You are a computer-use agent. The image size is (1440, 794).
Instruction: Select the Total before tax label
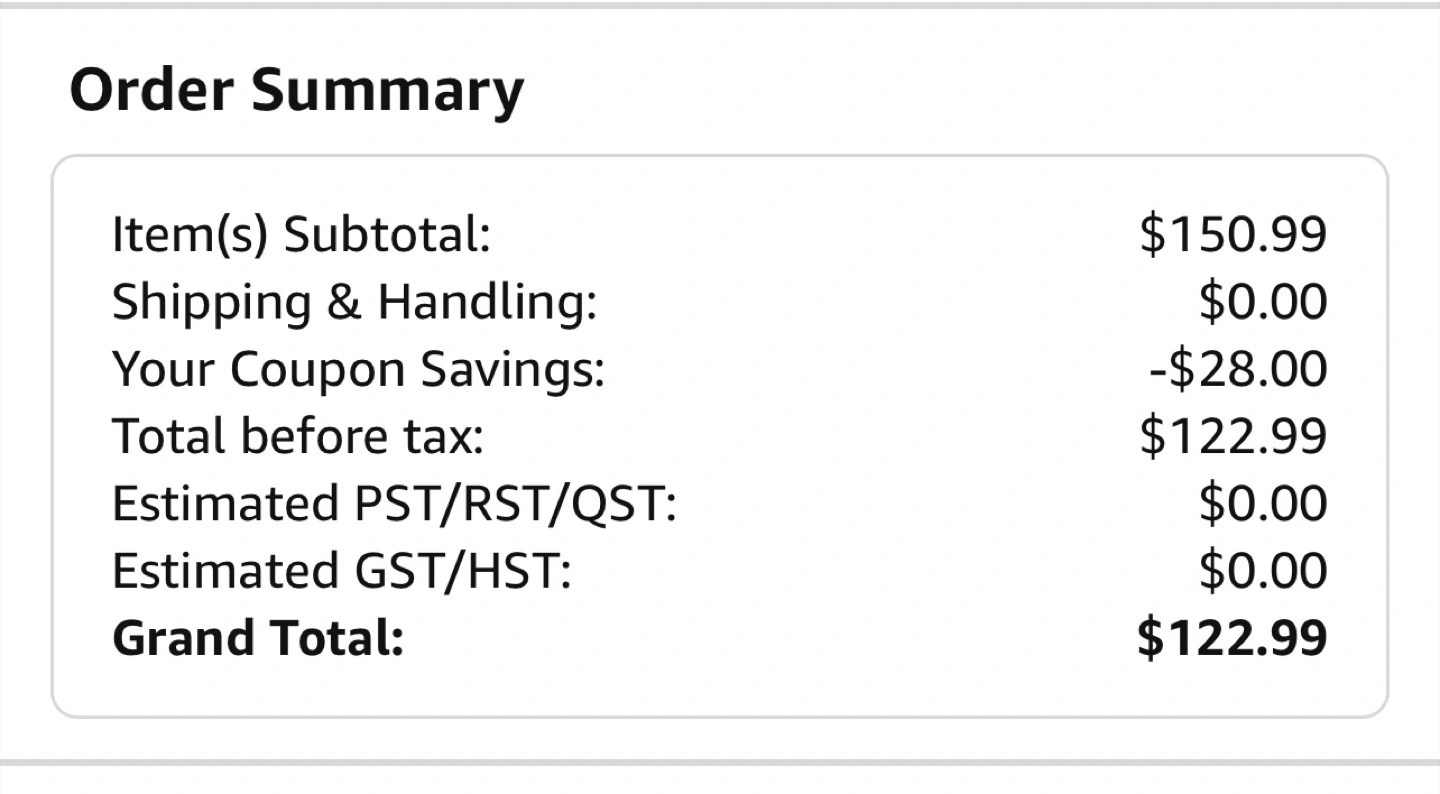coord(297,436)
